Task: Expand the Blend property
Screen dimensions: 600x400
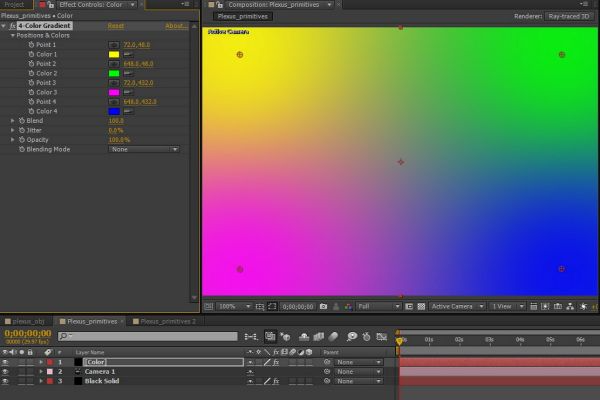Action: pos(13,121)
